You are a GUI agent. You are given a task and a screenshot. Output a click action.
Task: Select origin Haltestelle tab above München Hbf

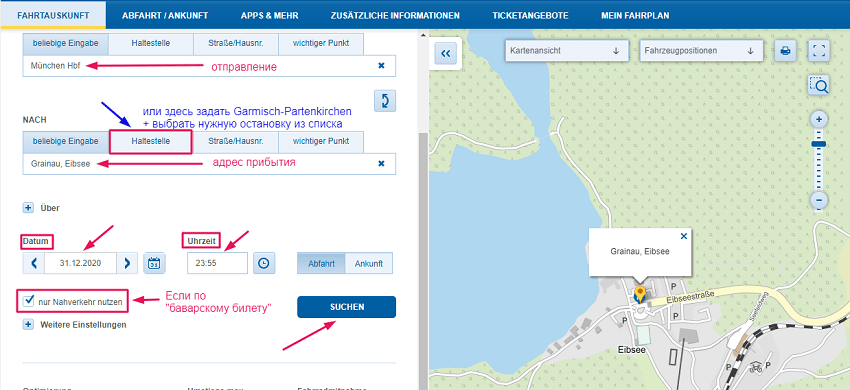coord(151,43)
